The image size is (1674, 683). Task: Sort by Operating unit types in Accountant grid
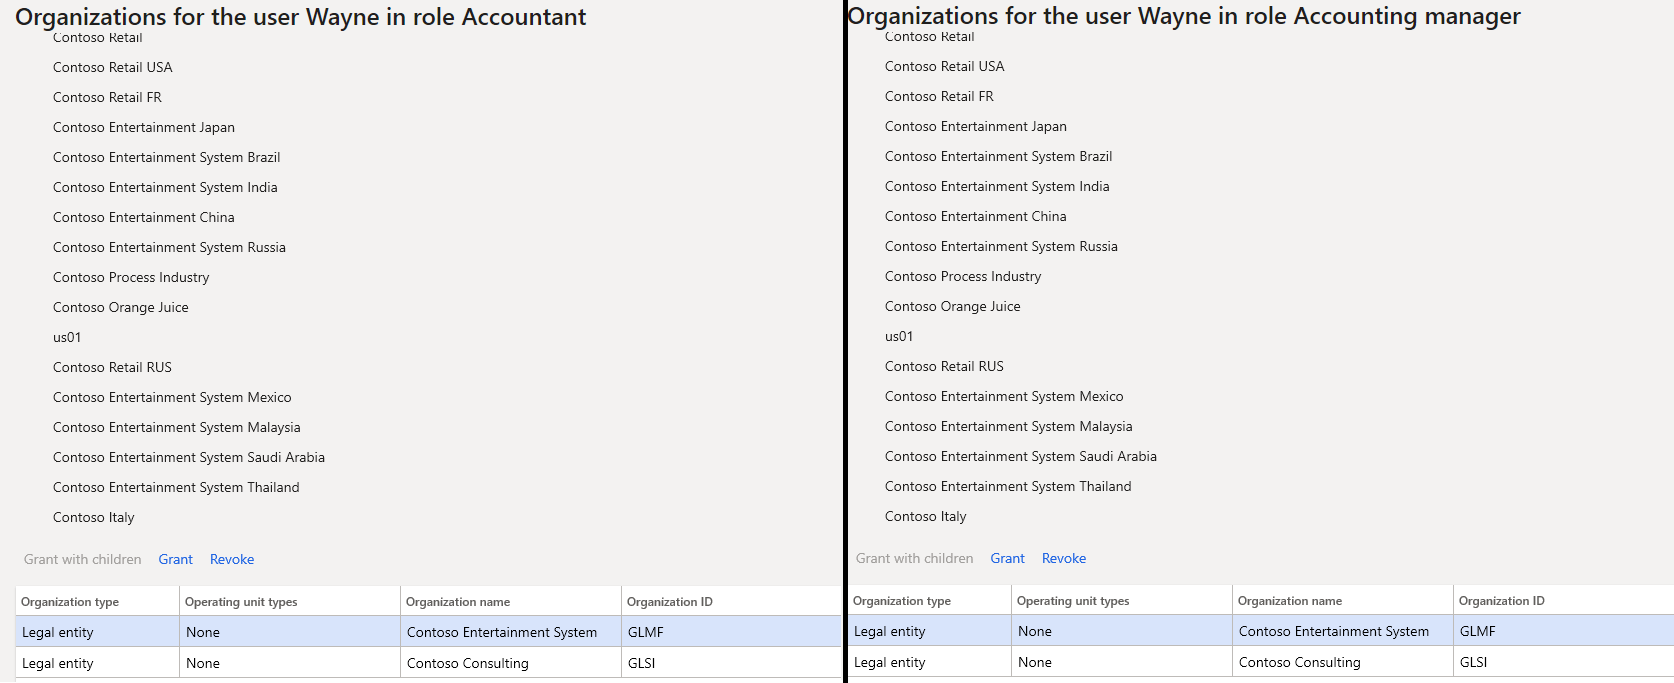point(241,602)
